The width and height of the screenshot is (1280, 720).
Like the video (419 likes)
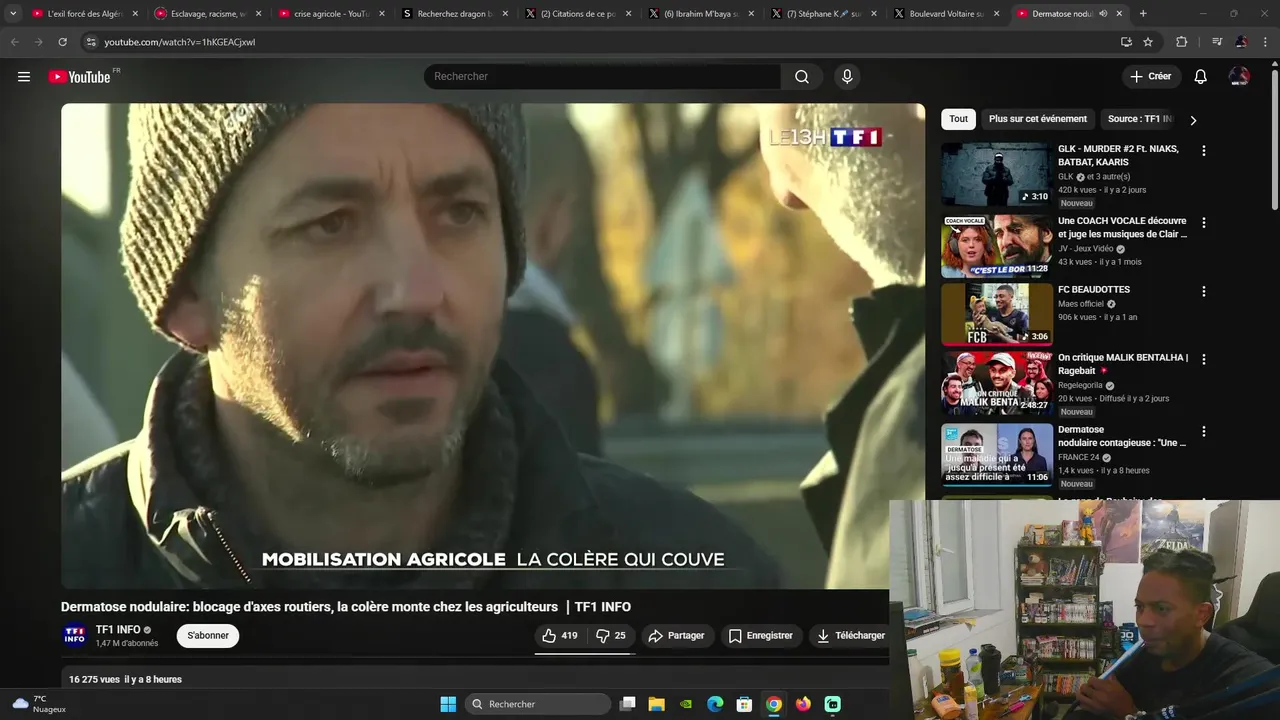tap(560, 636)
